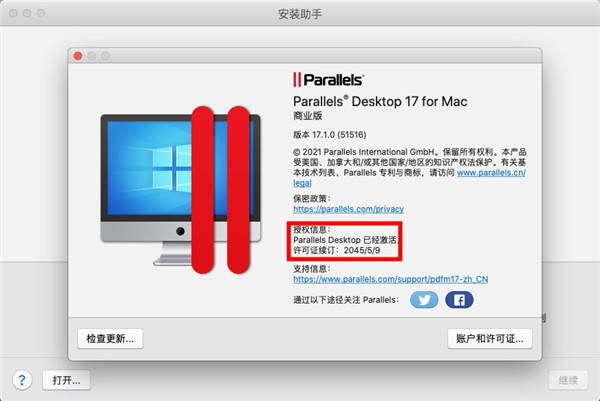Click the 检查更新... button
The height and width of the screenshot is (401, 600).
110,339
